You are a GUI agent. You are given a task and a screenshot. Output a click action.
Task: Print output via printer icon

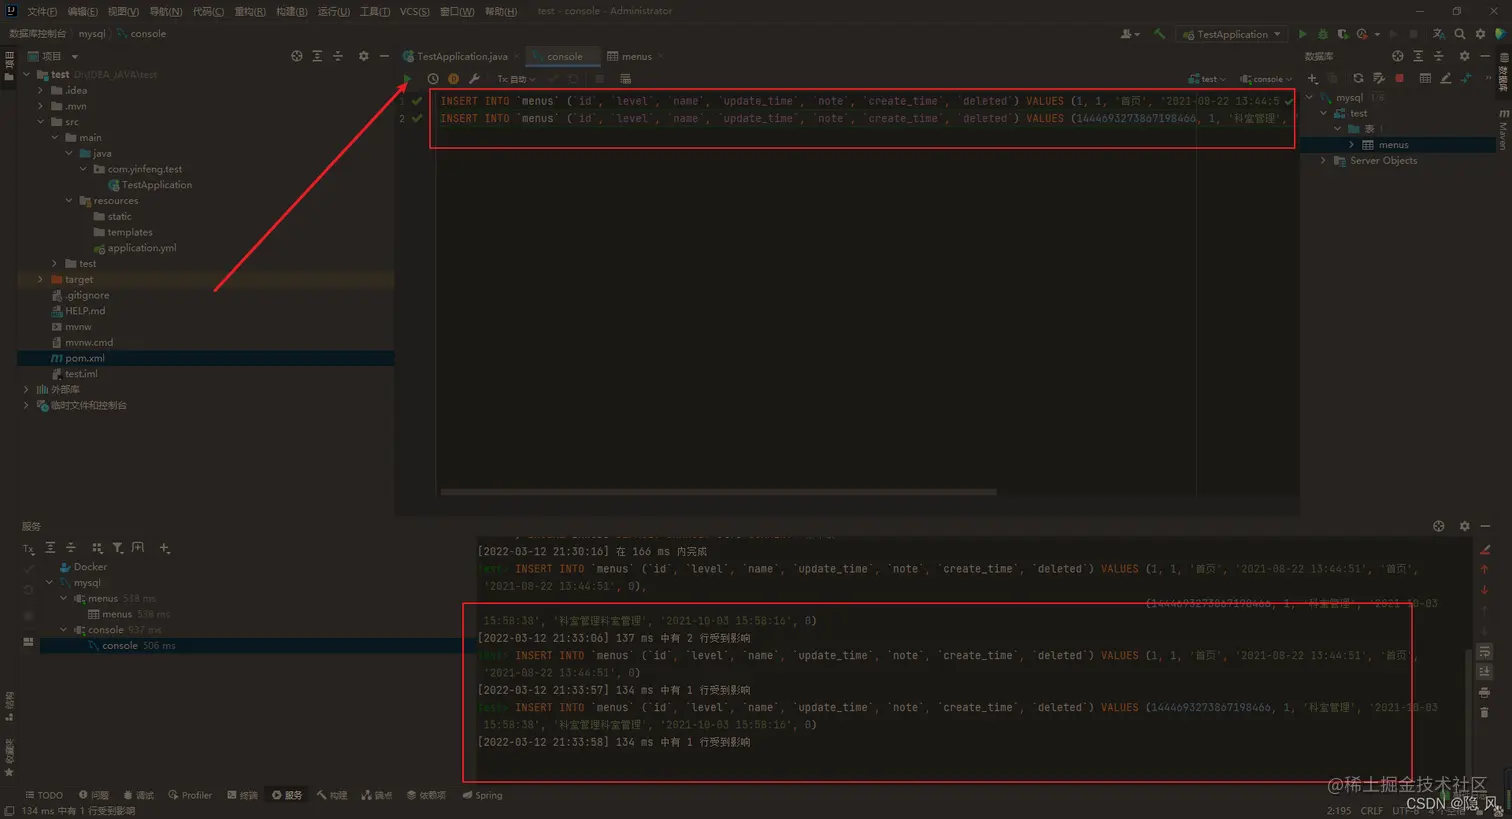1484,692
